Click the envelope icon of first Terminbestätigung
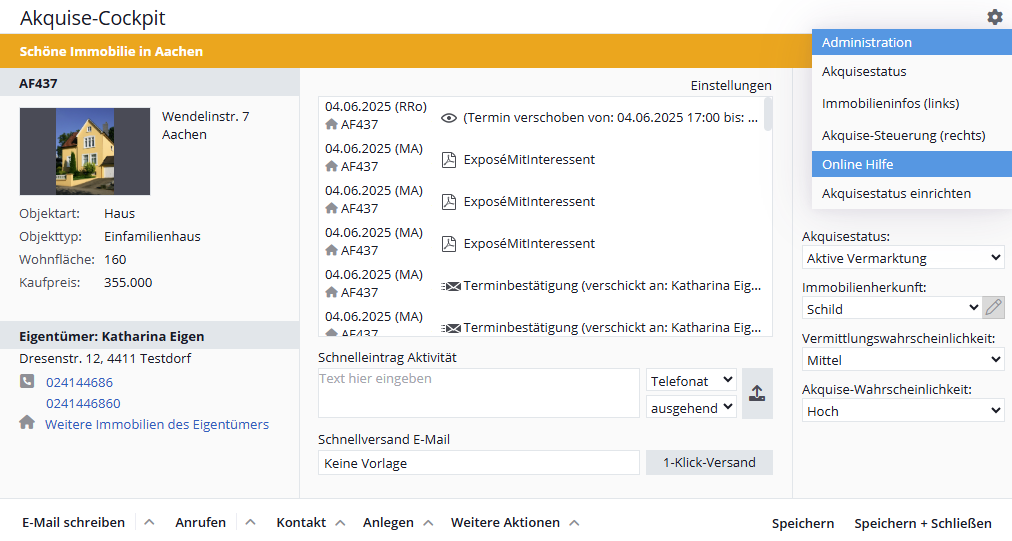 tap(450, 286)
